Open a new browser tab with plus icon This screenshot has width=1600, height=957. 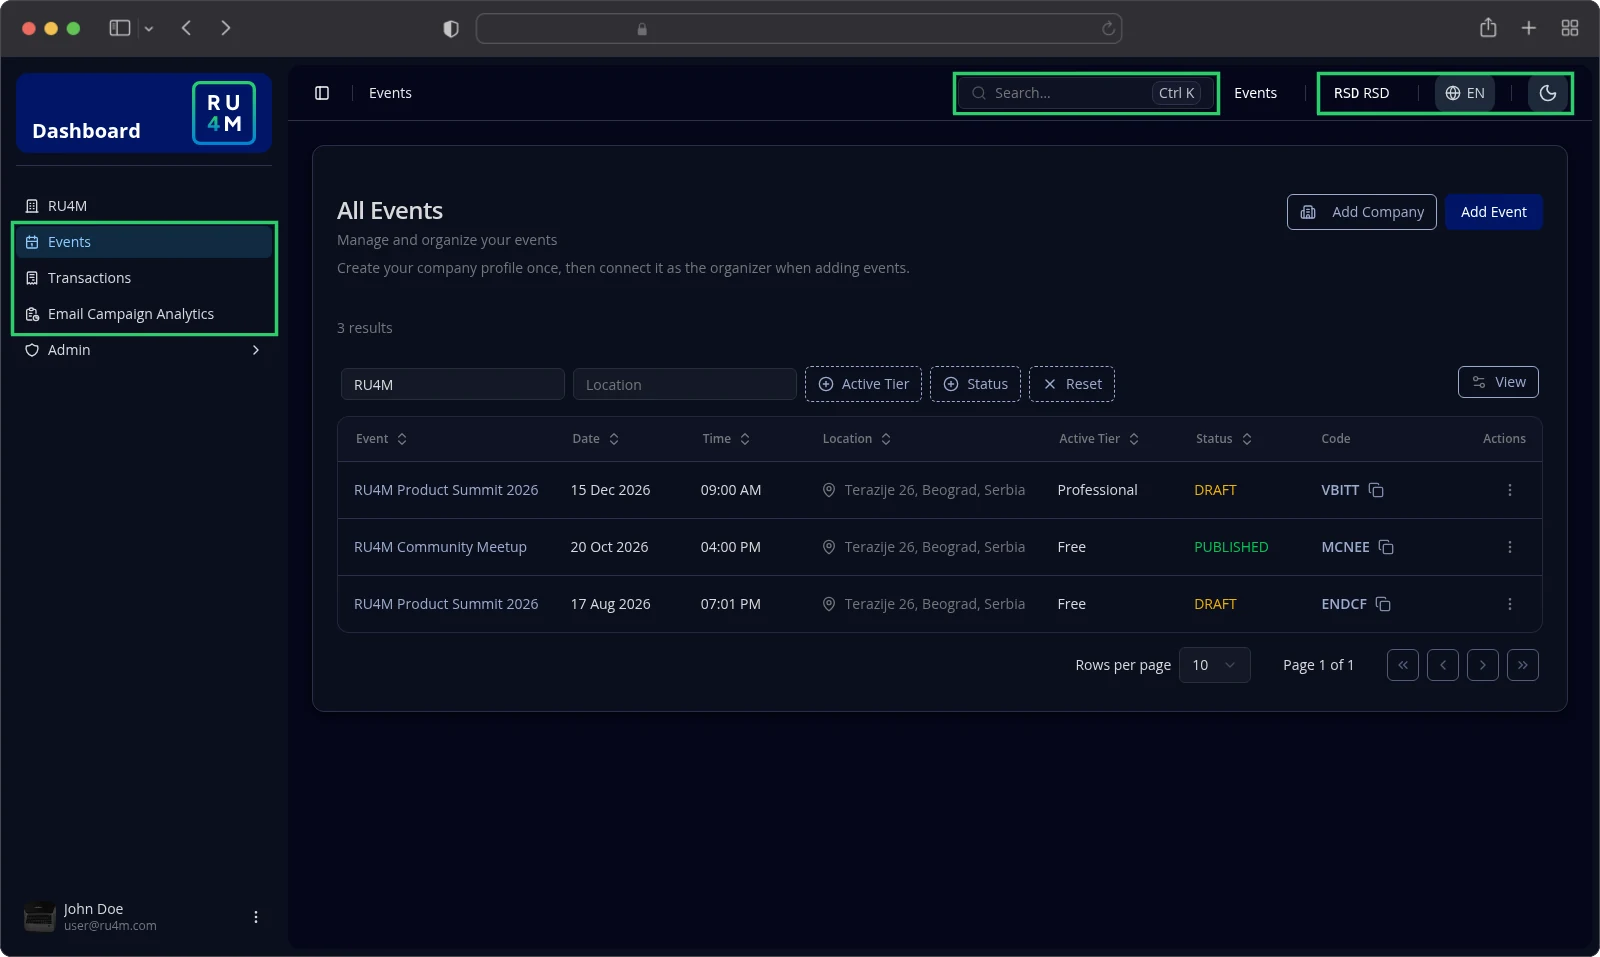(1529, 28)
